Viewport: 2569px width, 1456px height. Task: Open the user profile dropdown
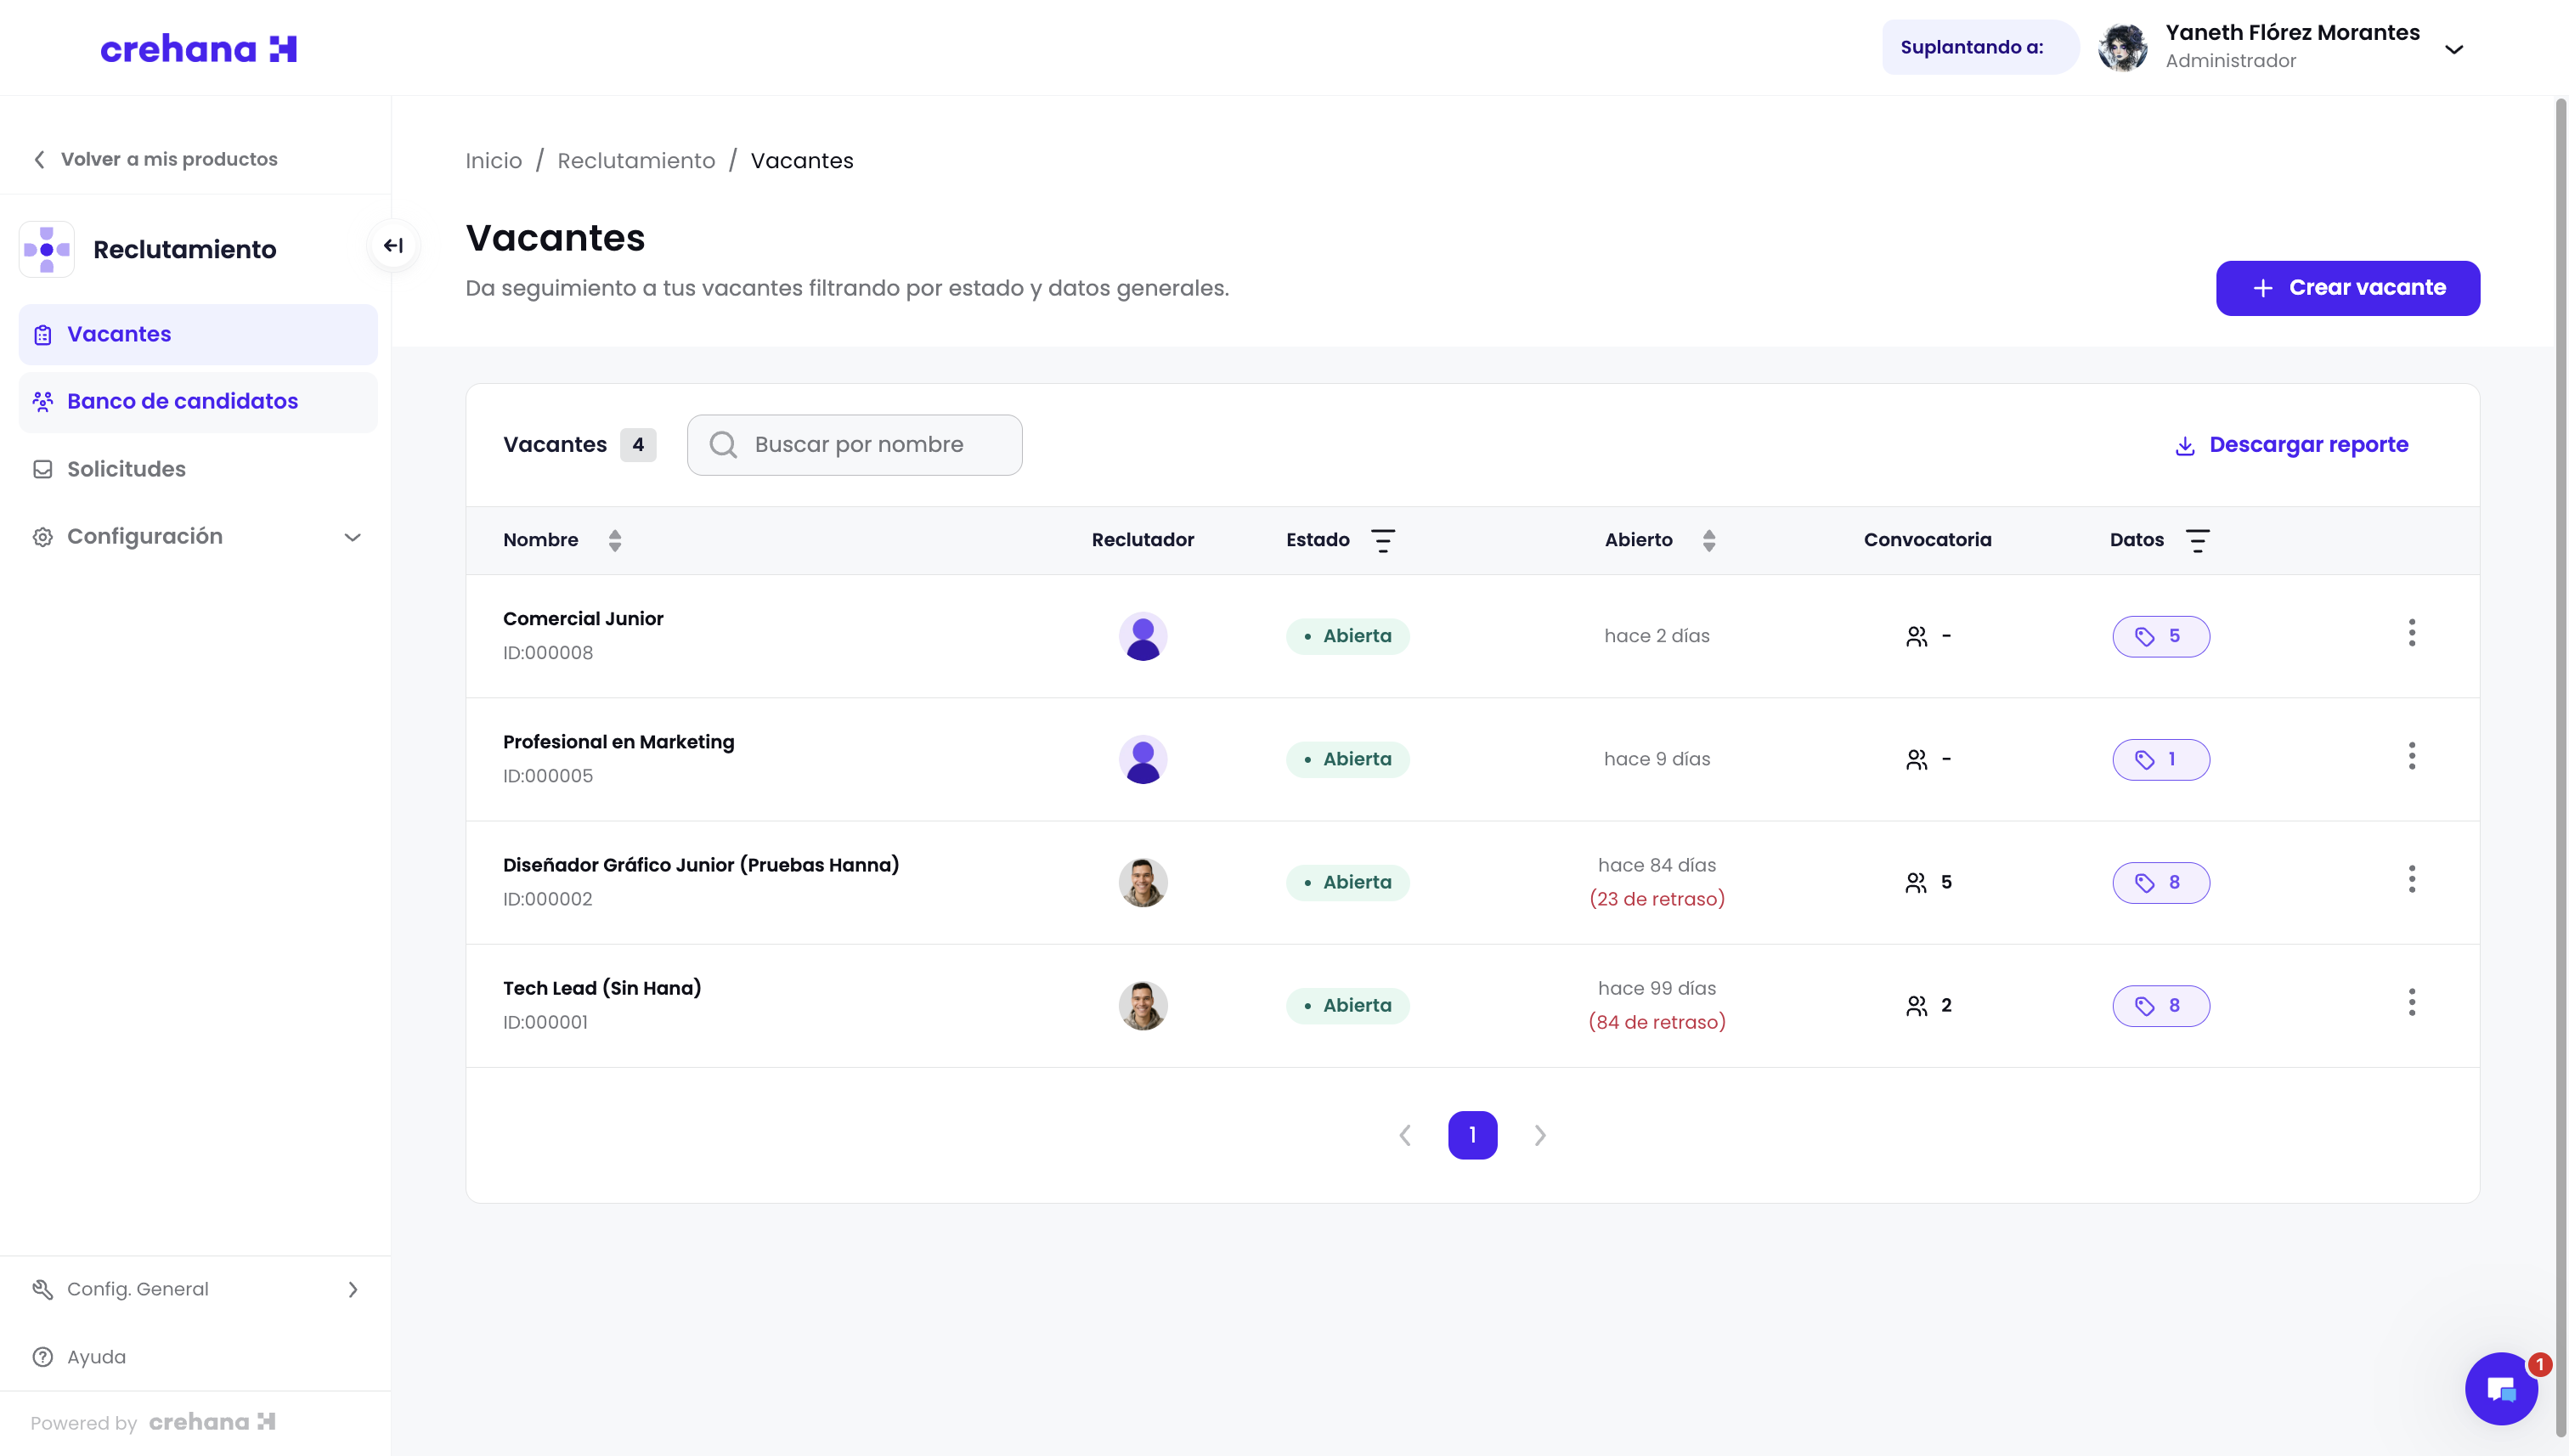click(2453, 49)
